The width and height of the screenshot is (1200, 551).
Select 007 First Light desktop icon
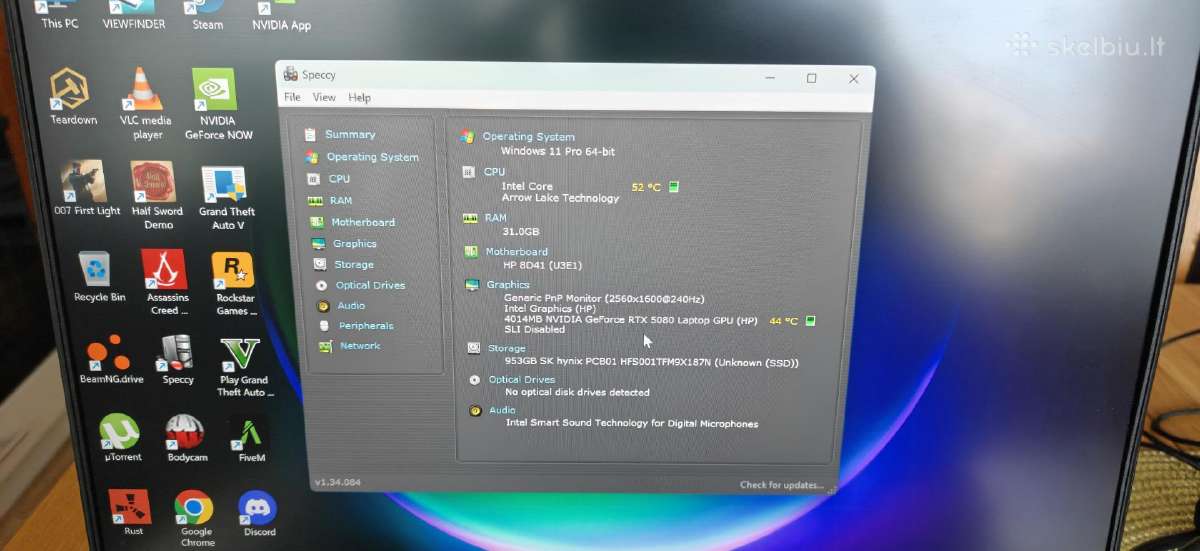point(87,188)
